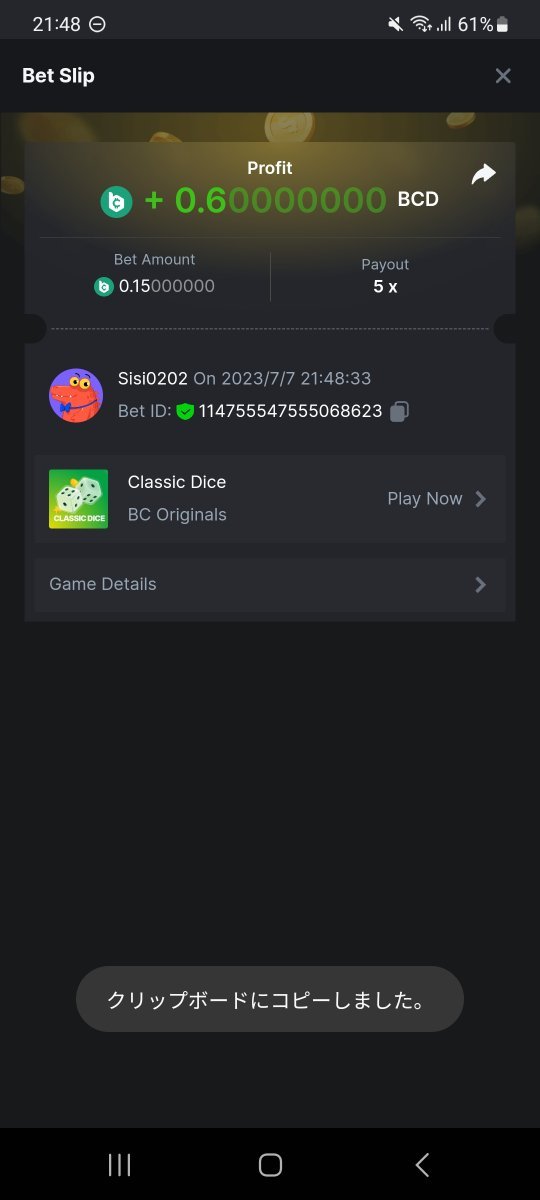540x1200 pixels.
Task: Tap the BC Originals label
Action: coord(177,515)
